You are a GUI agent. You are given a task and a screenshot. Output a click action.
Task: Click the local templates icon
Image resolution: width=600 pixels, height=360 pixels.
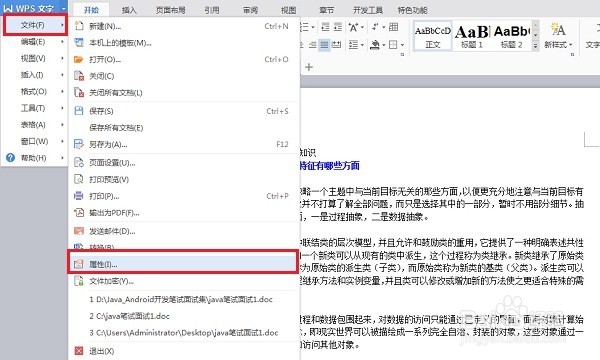point(79,42)
